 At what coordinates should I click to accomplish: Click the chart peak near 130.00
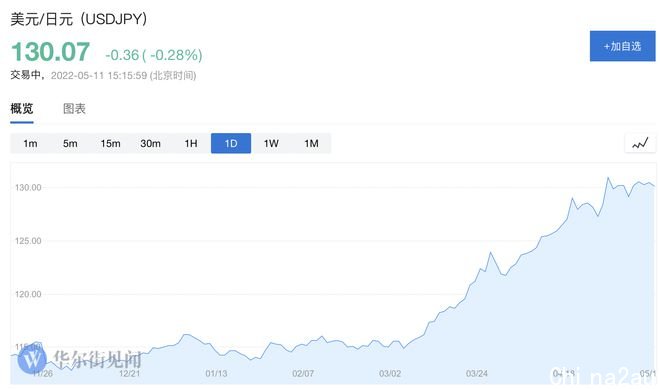point(608,178)
